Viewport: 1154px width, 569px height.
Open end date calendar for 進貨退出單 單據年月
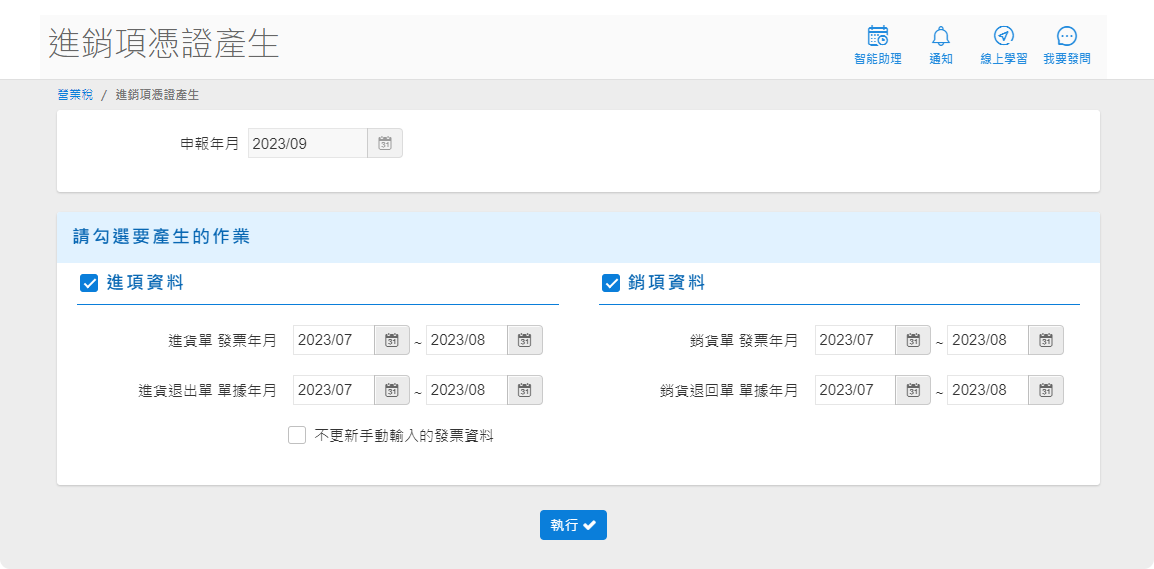[x=524, y=390]
